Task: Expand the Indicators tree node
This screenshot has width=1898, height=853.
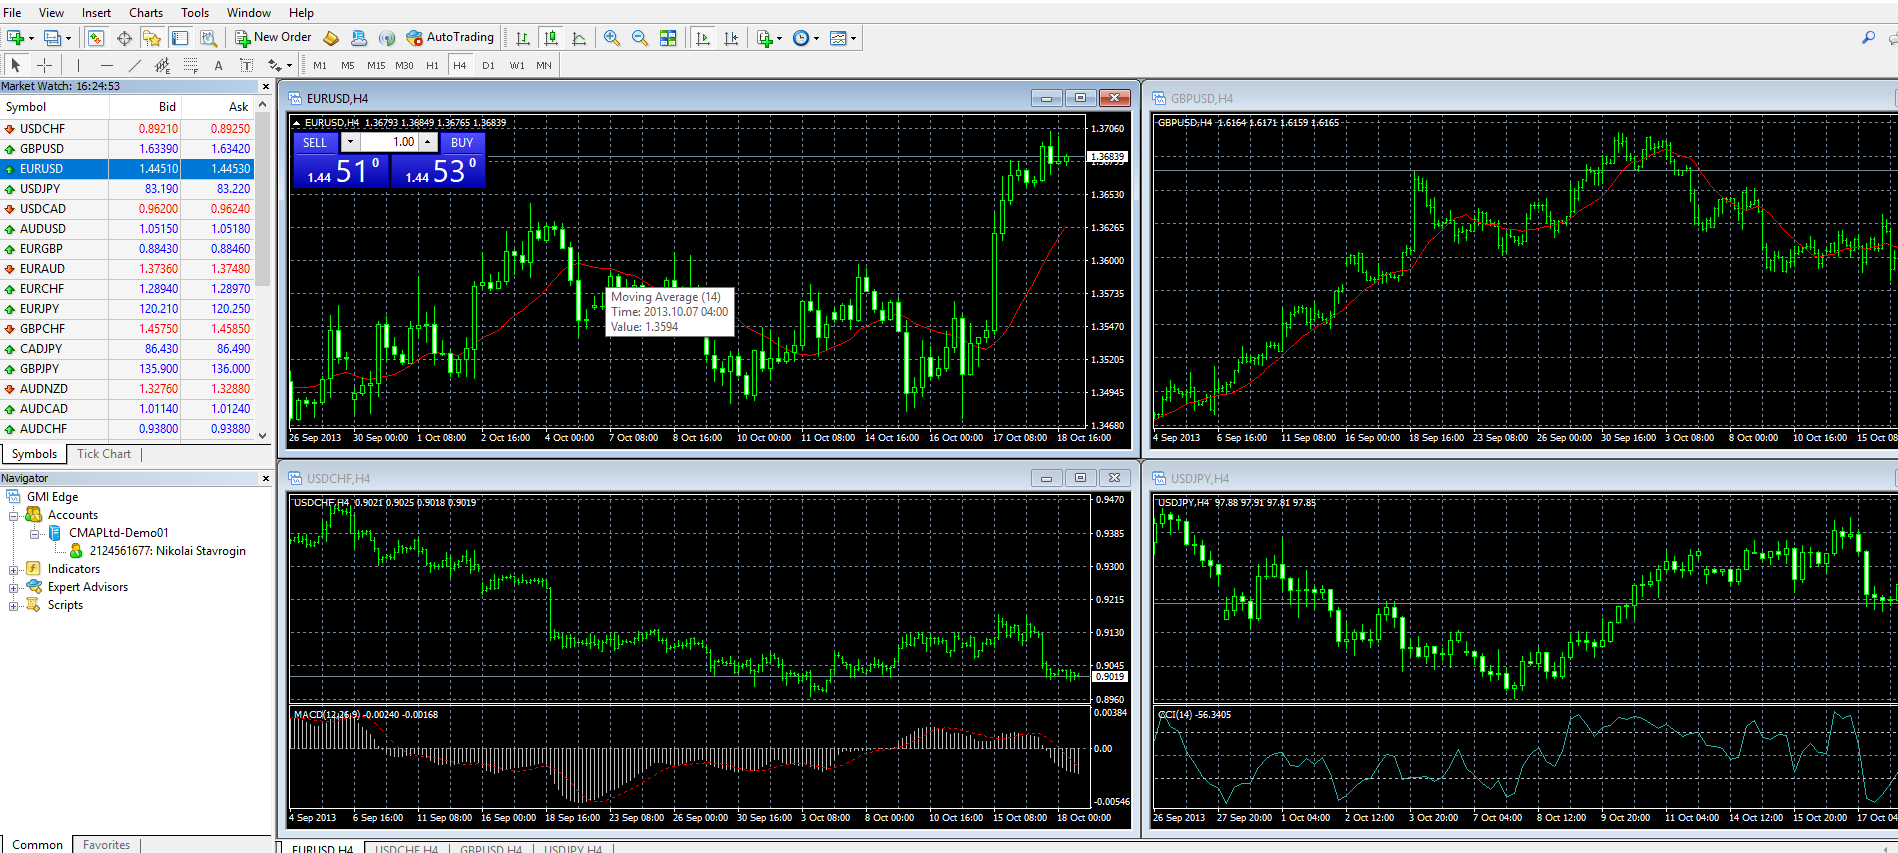Action: point(13,570)
